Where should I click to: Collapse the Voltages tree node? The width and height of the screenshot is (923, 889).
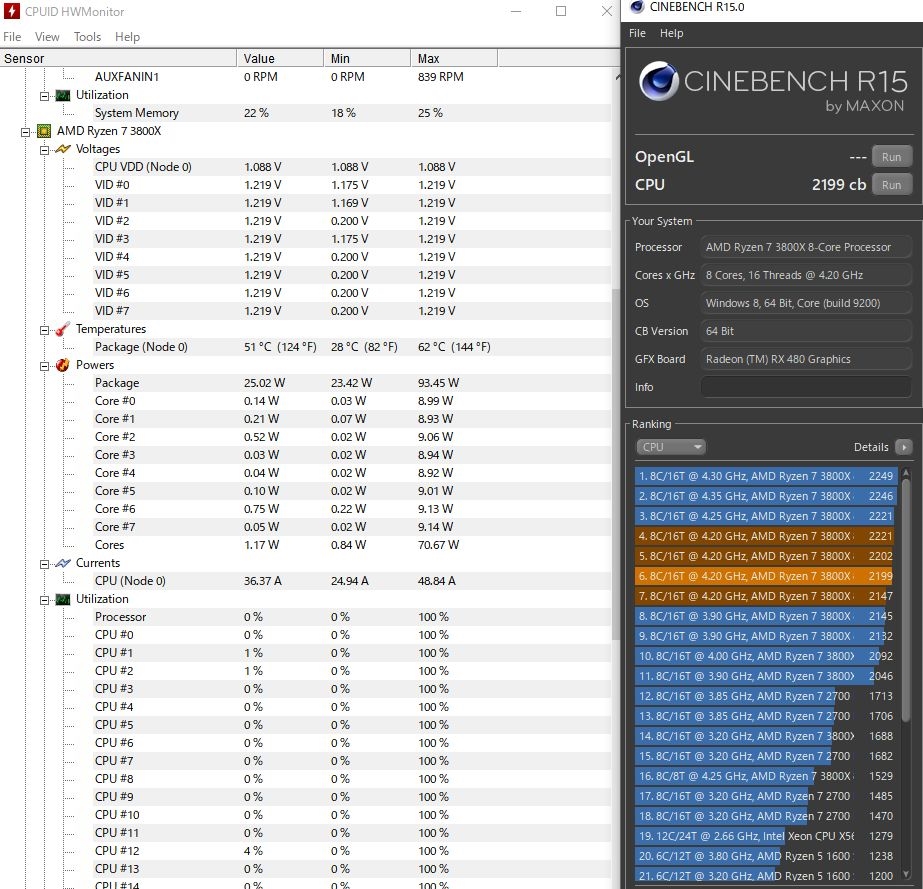coord(44,150)
